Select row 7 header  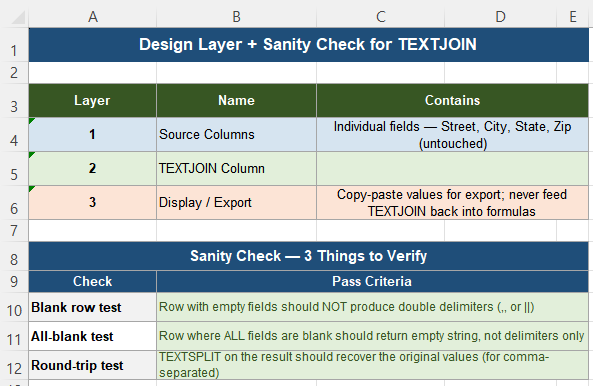coord(14,230)
